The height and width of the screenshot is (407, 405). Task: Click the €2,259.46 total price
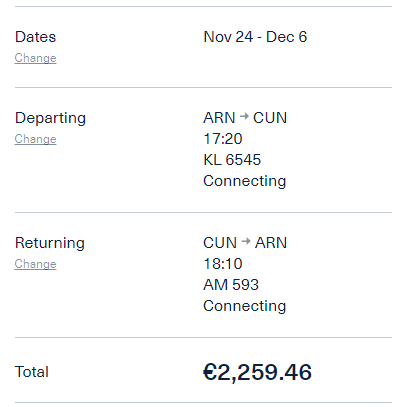257,372
